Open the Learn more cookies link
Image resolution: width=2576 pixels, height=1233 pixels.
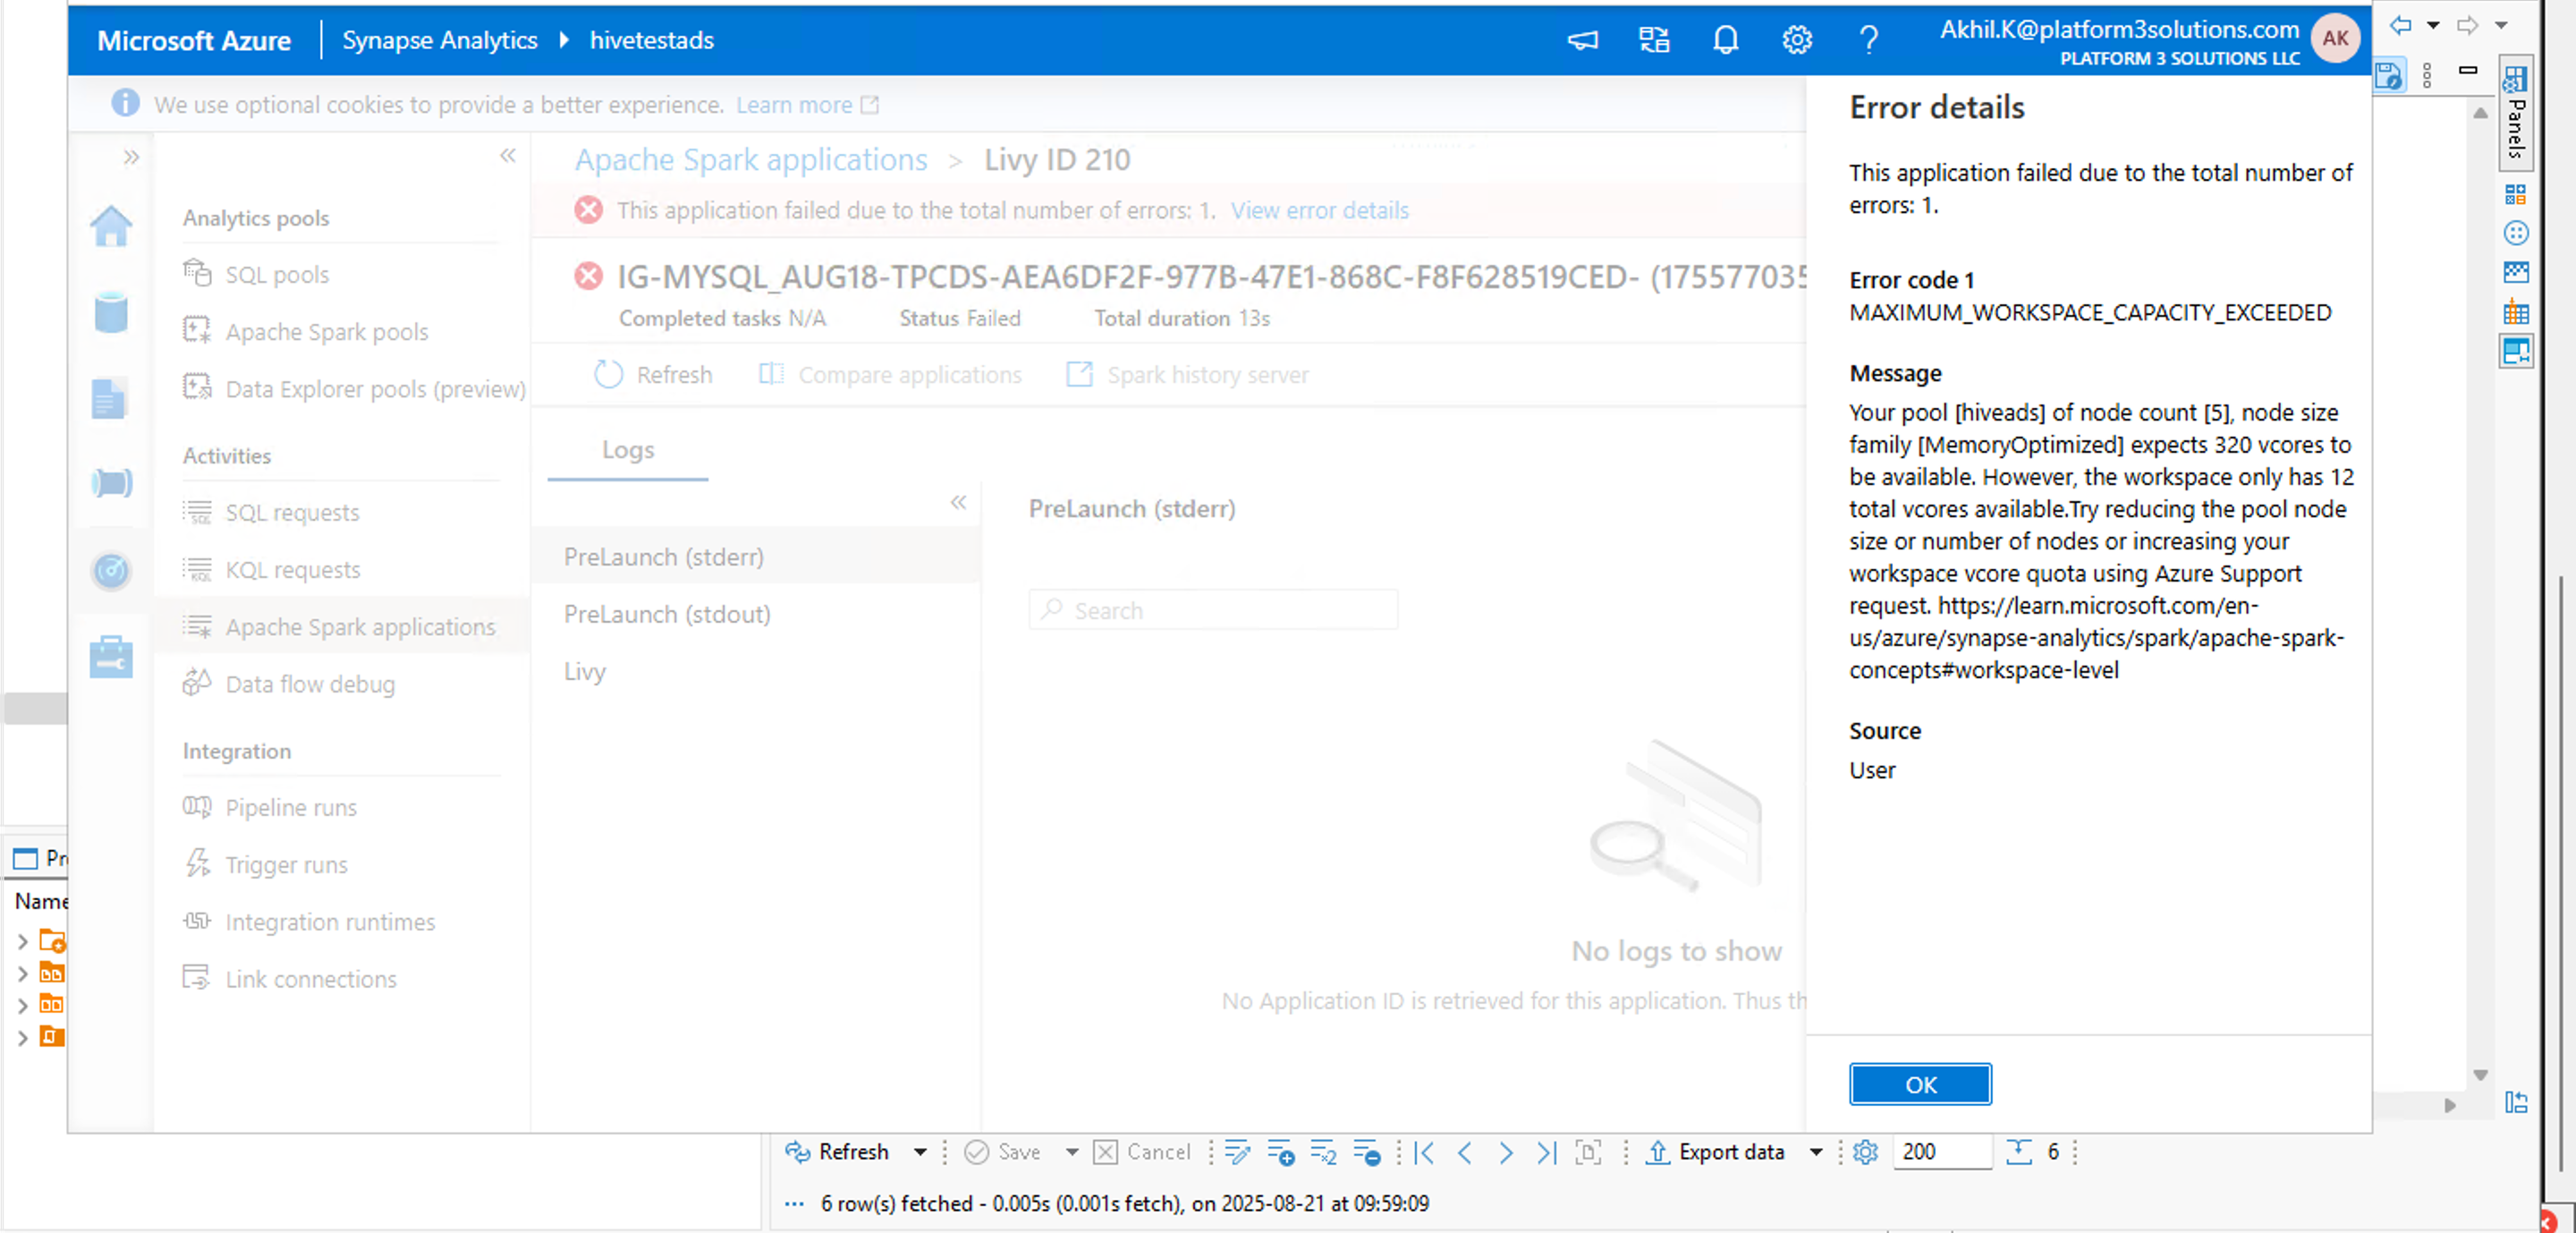click(806, 104)
